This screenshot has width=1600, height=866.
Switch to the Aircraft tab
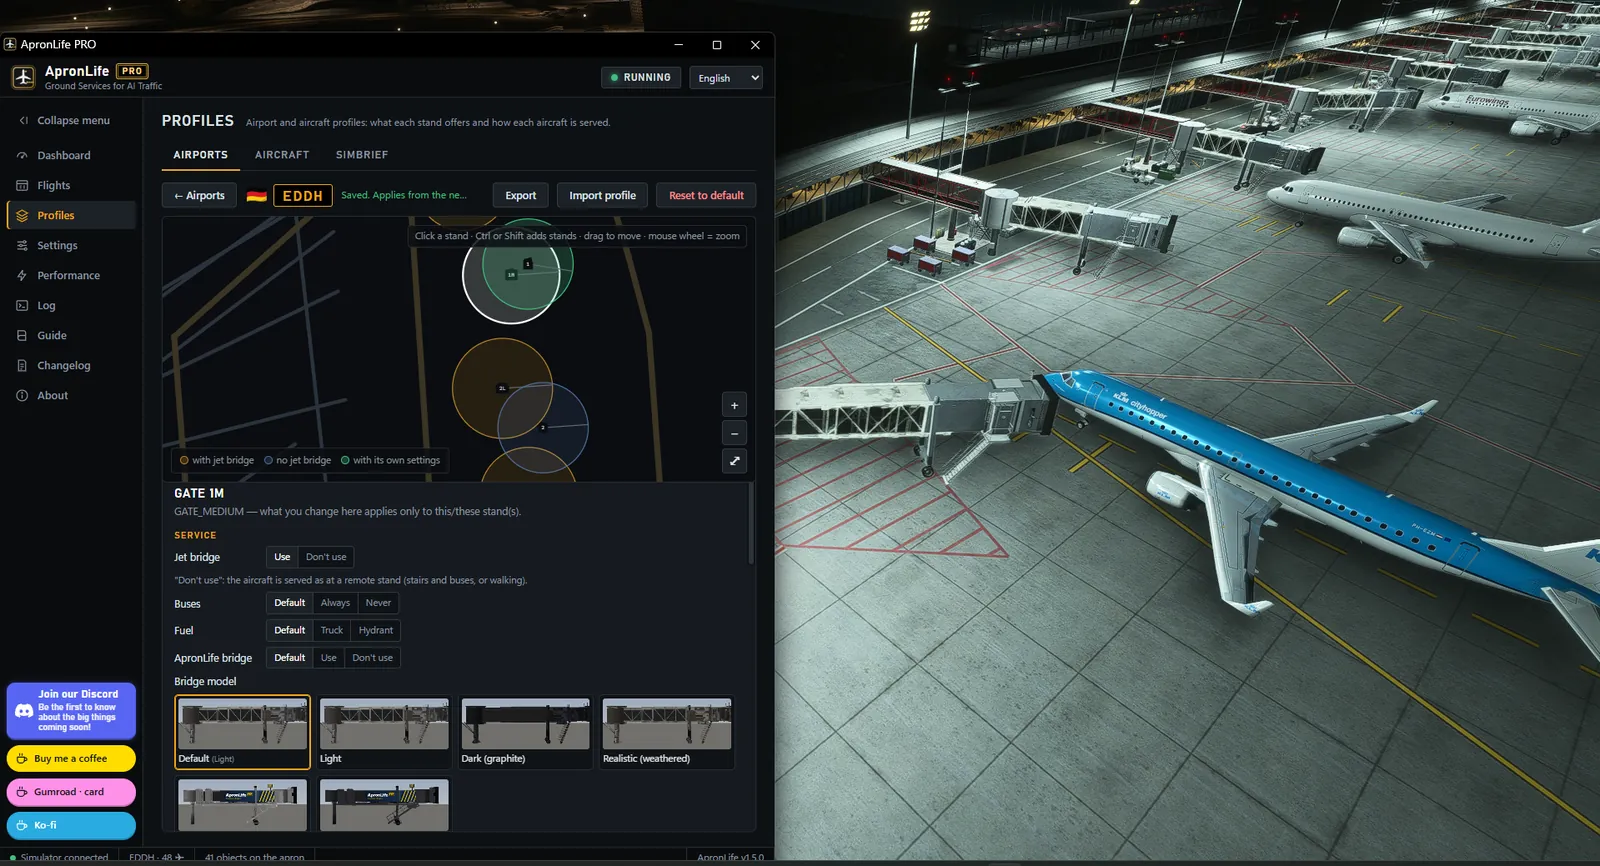pos(282,155)
